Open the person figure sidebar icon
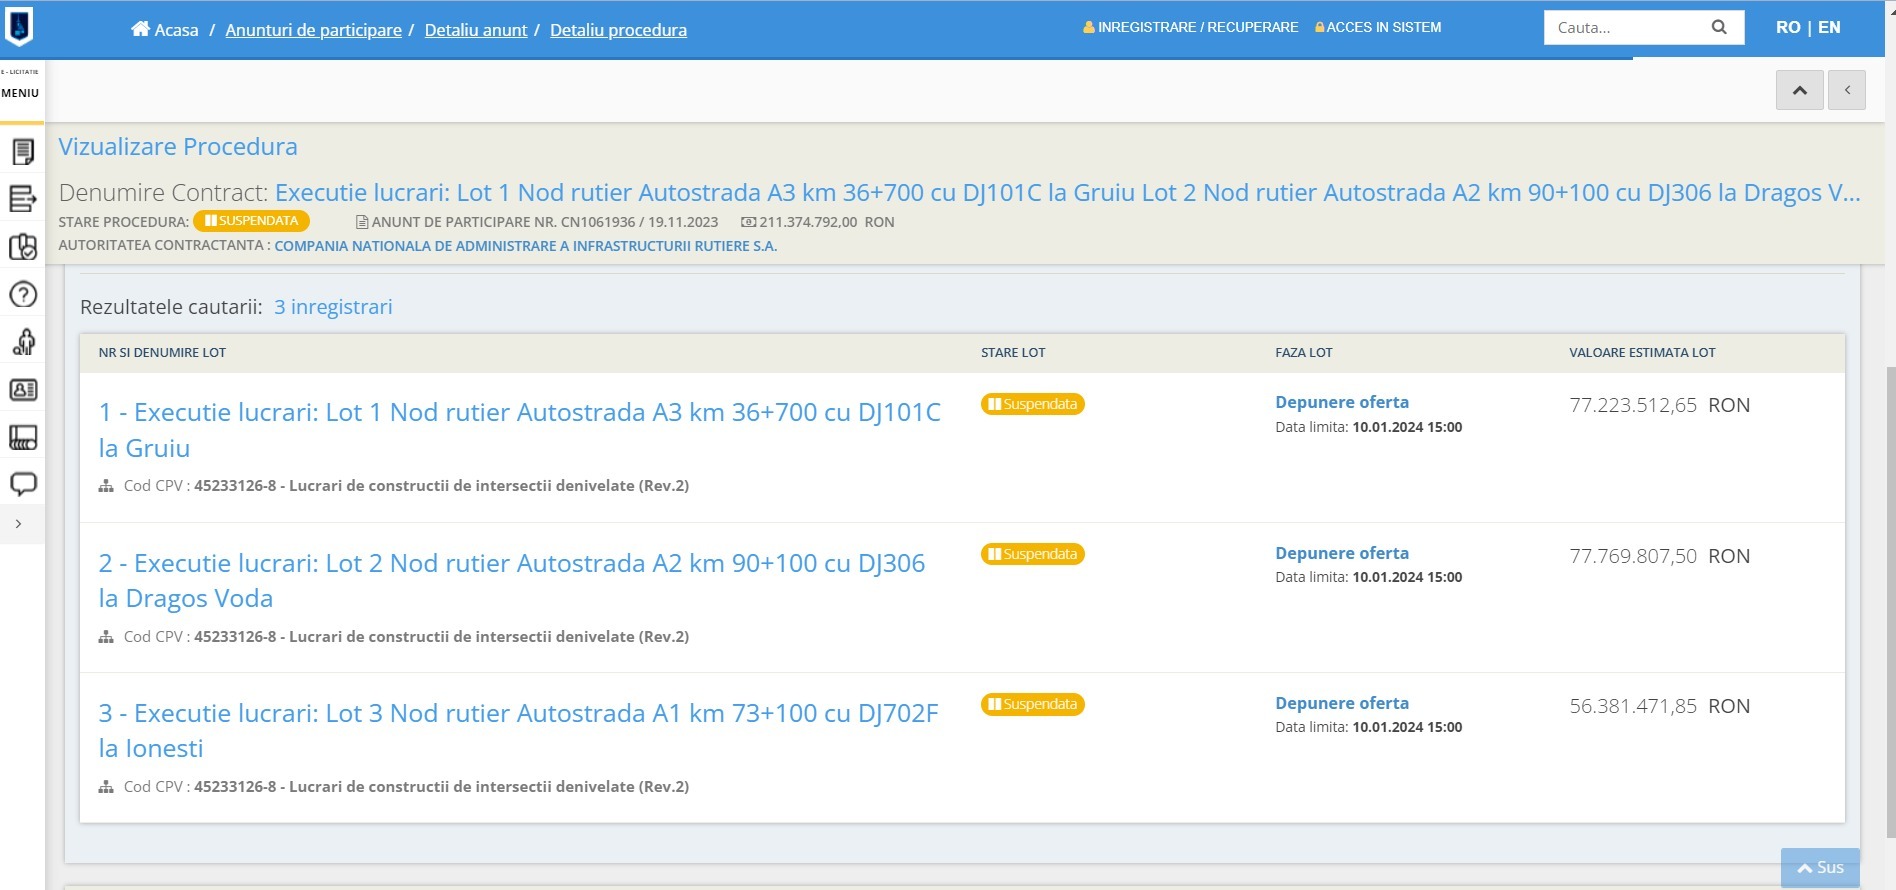 pos(23,342)
